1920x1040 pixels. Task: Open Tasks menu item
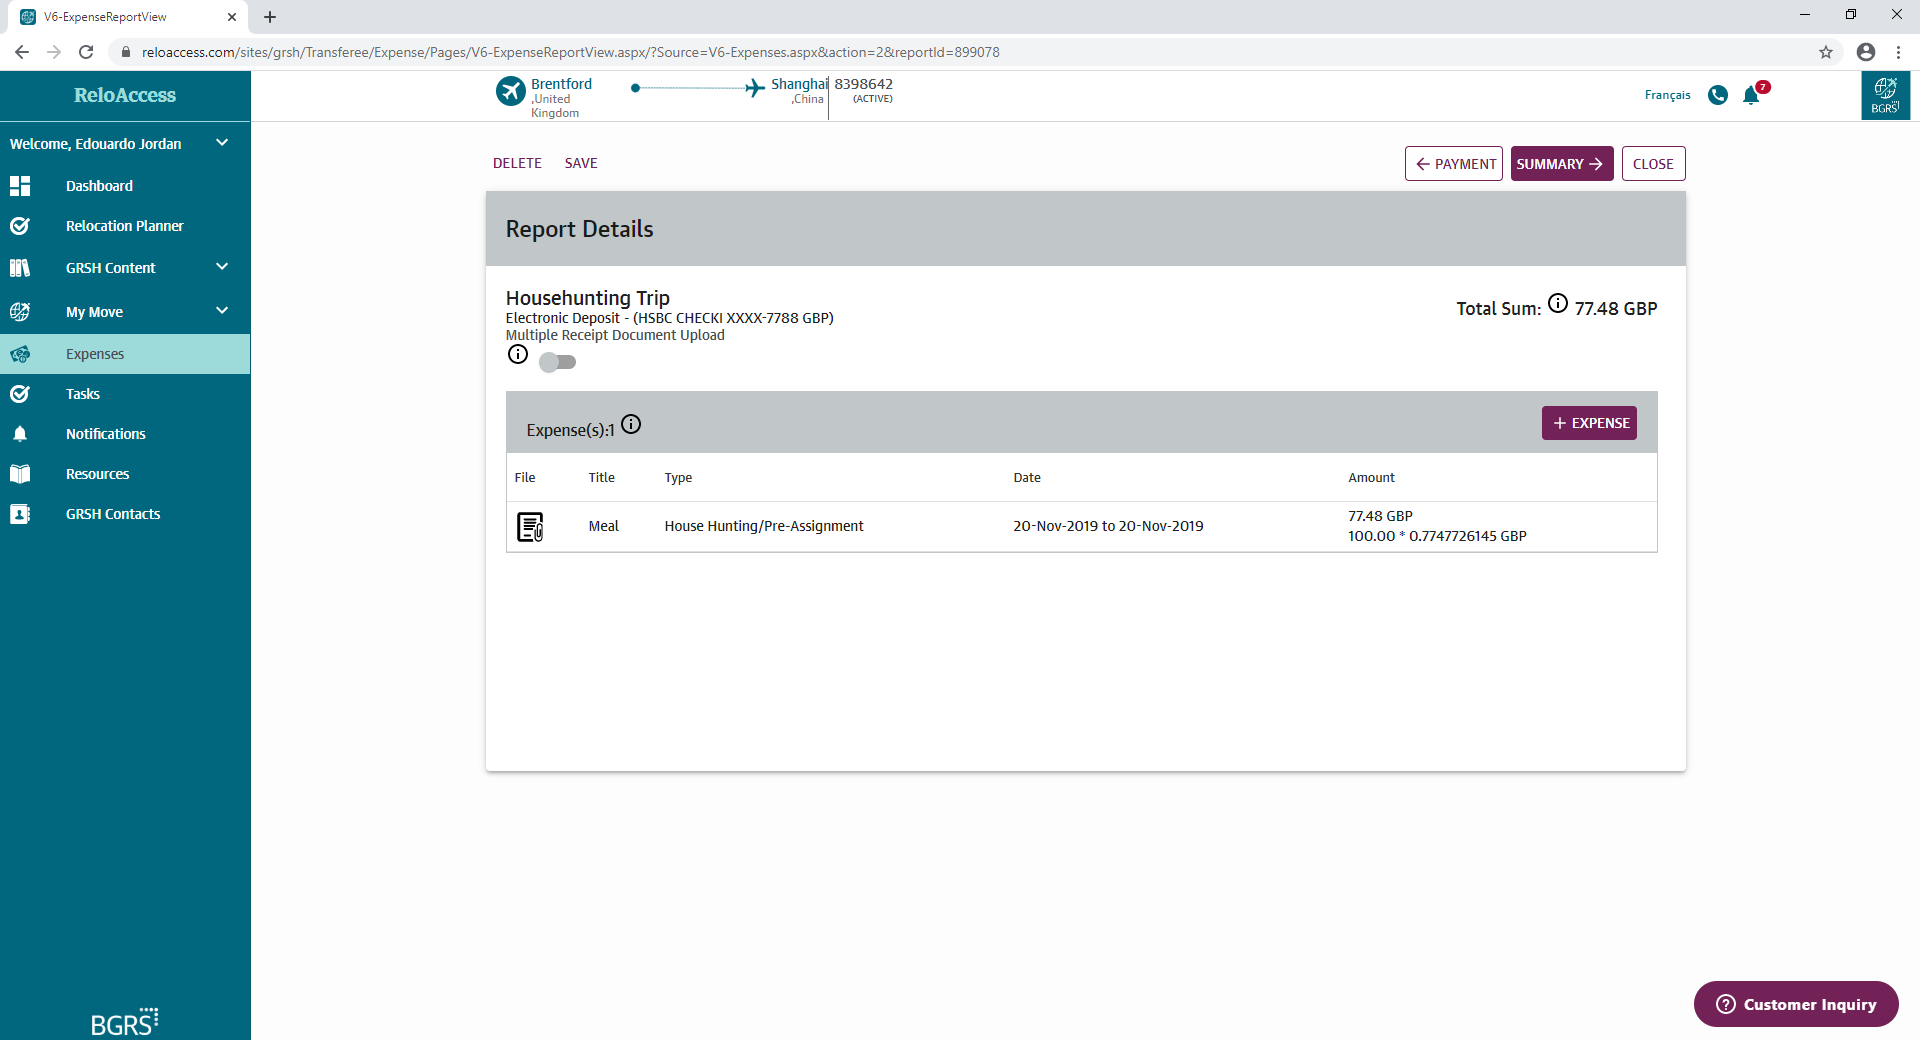83,394
